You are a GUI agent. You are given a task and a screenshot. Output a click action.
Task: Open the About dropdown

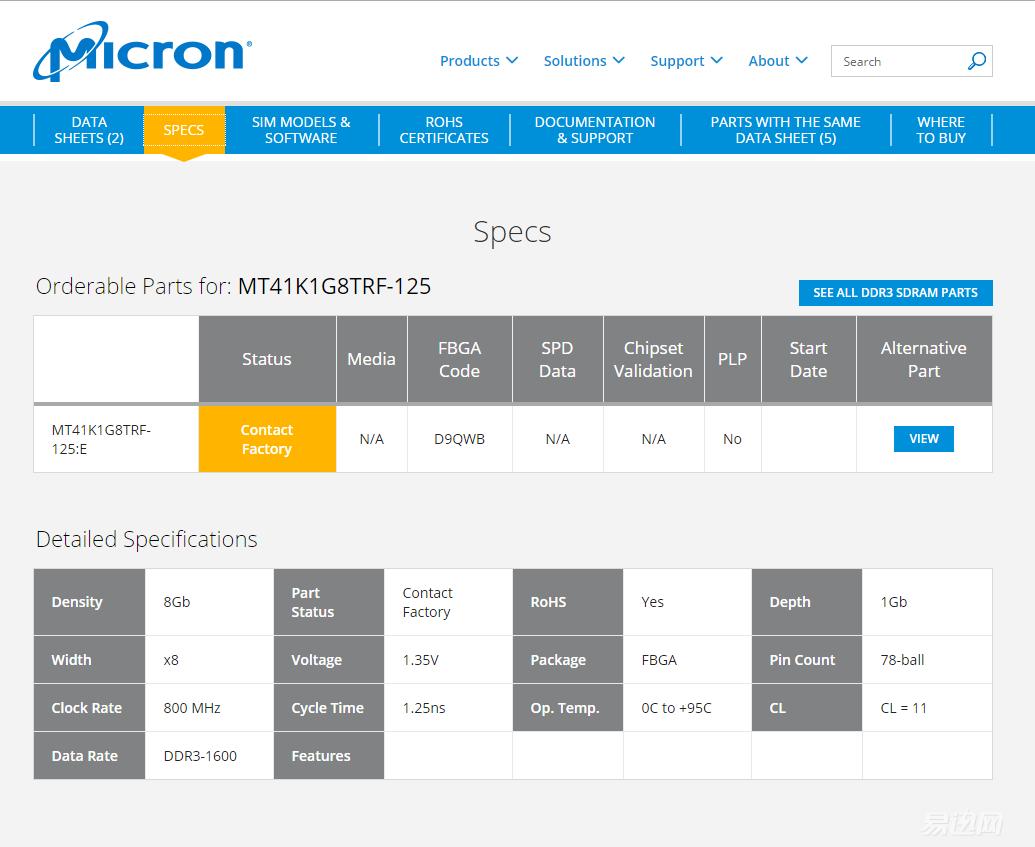point(777,61)
